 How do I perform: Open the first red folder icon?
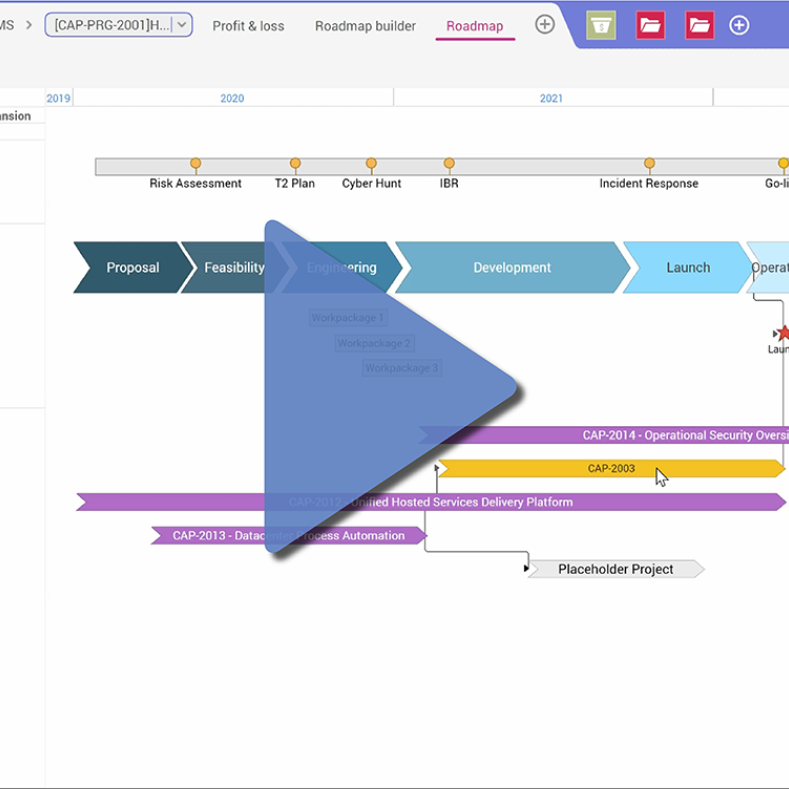tap(650, 25)
